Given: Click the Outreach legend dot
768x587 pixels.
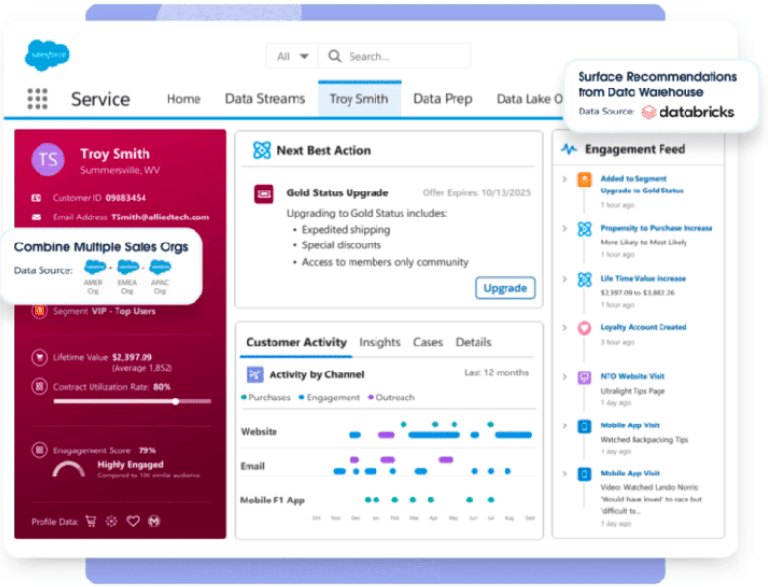Looking at the screenshot, I should pyautogui.click(x=371, y=397).
